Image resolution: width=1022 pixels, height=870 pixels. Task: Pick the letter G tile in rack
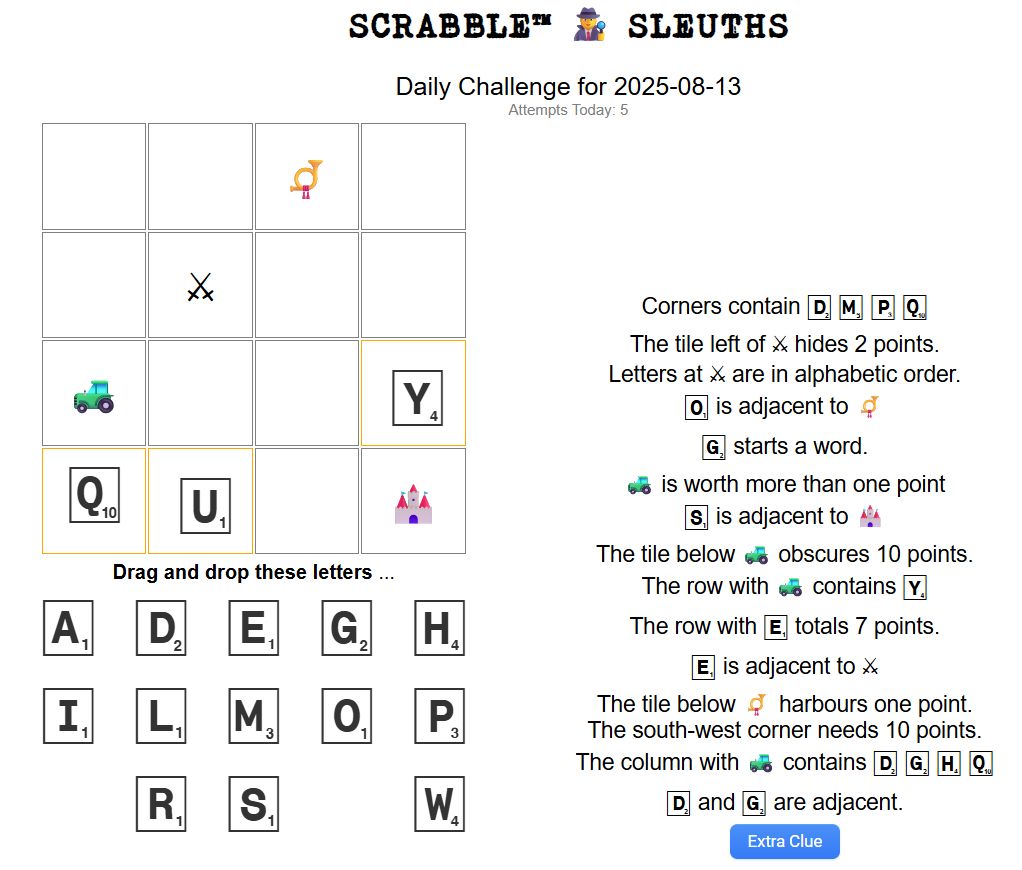coord(347,628)
